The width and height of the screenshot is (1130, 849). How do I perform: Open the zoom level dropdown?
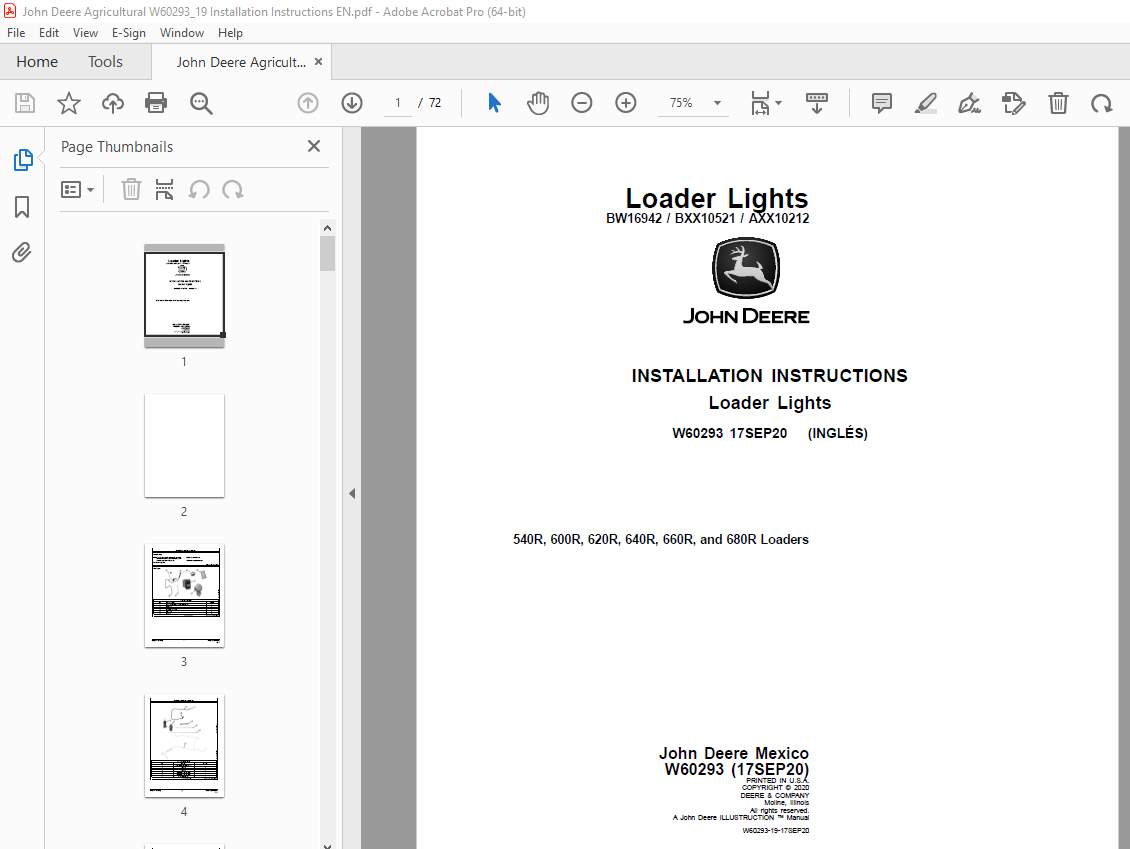click(x=717, y=103)
